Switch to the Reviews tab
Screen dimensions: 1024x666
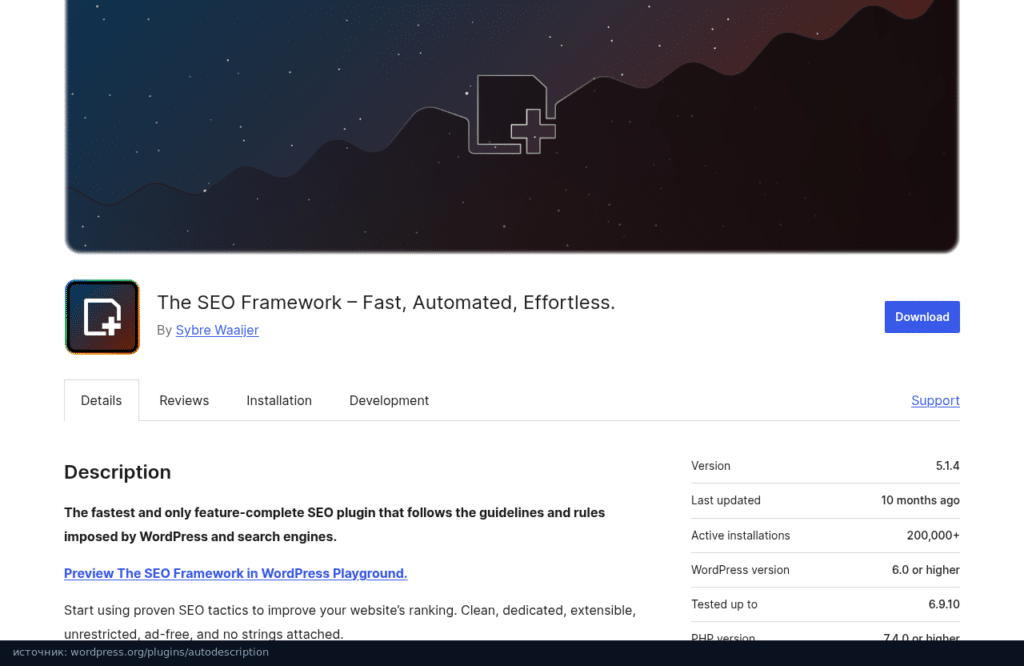[x=184, y=400]
